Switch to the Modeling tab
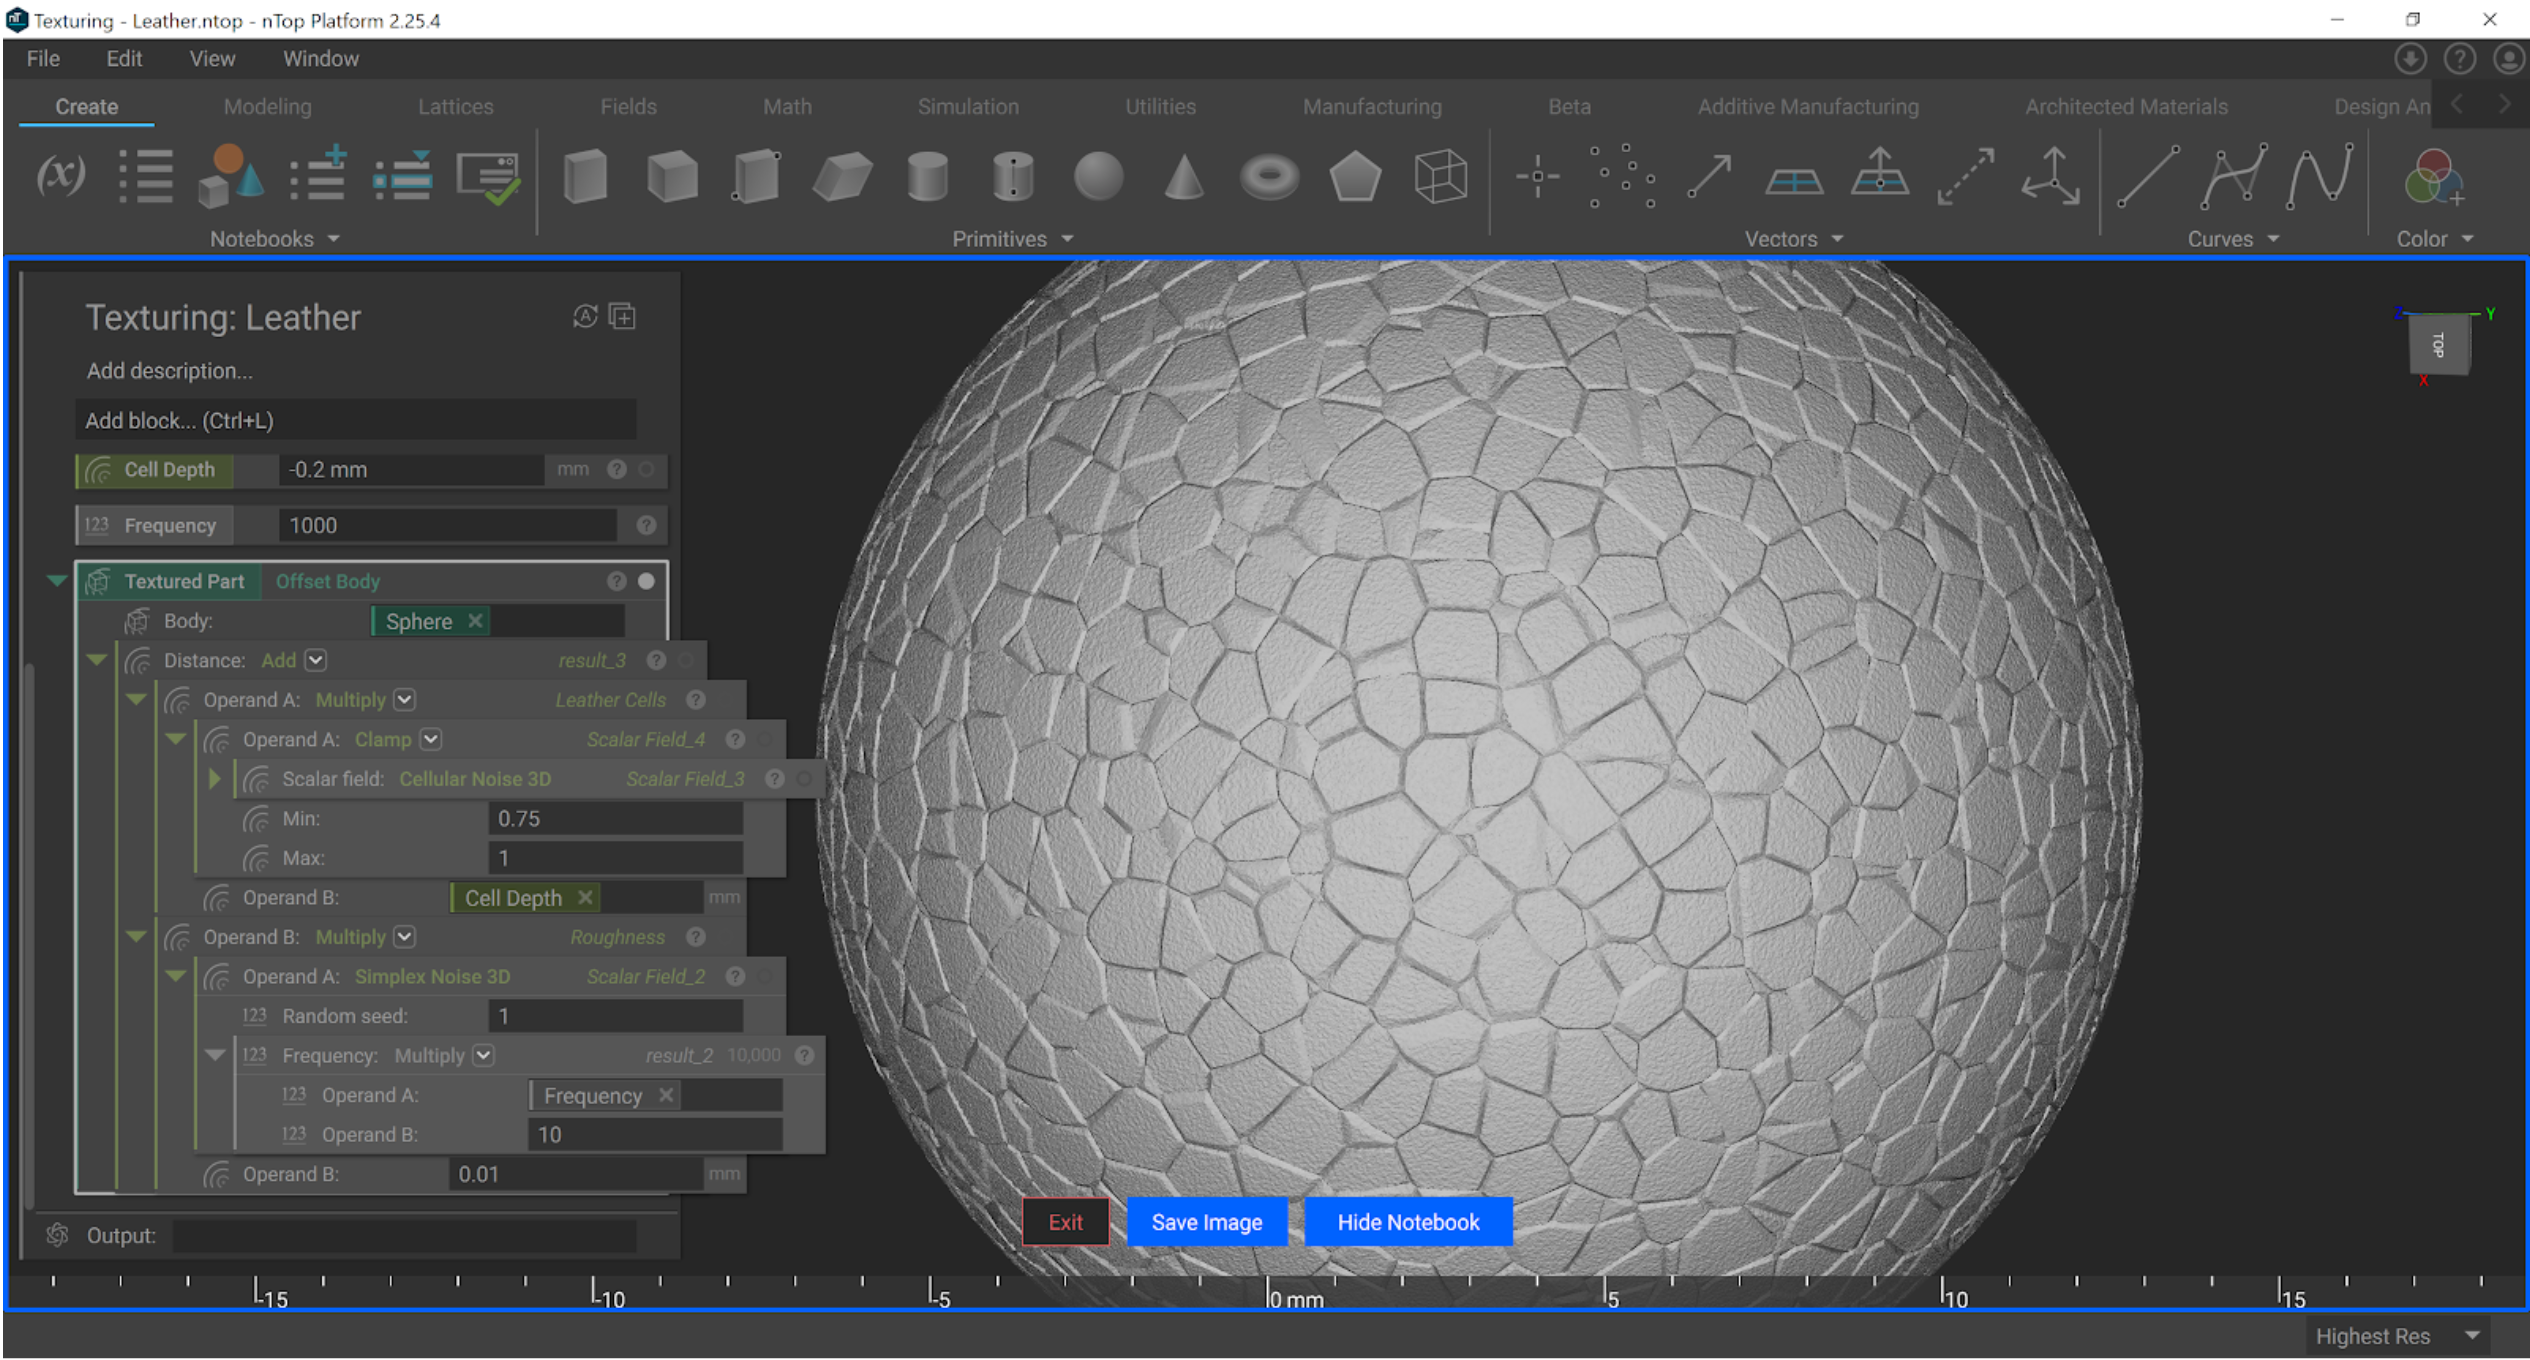This screenshot has width=2530, height=1360. 267,107
